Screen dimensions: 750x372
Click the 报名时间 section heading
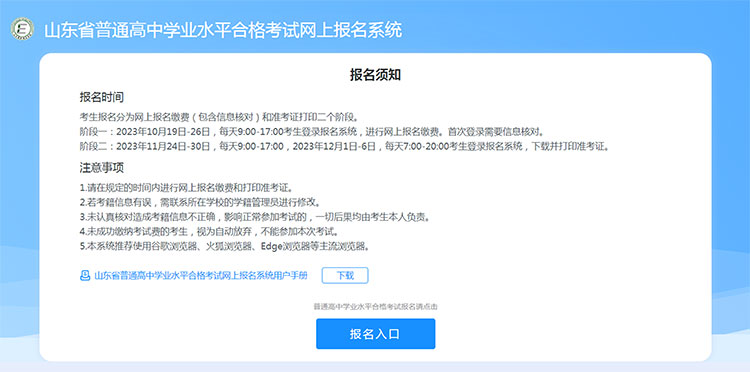102,98
